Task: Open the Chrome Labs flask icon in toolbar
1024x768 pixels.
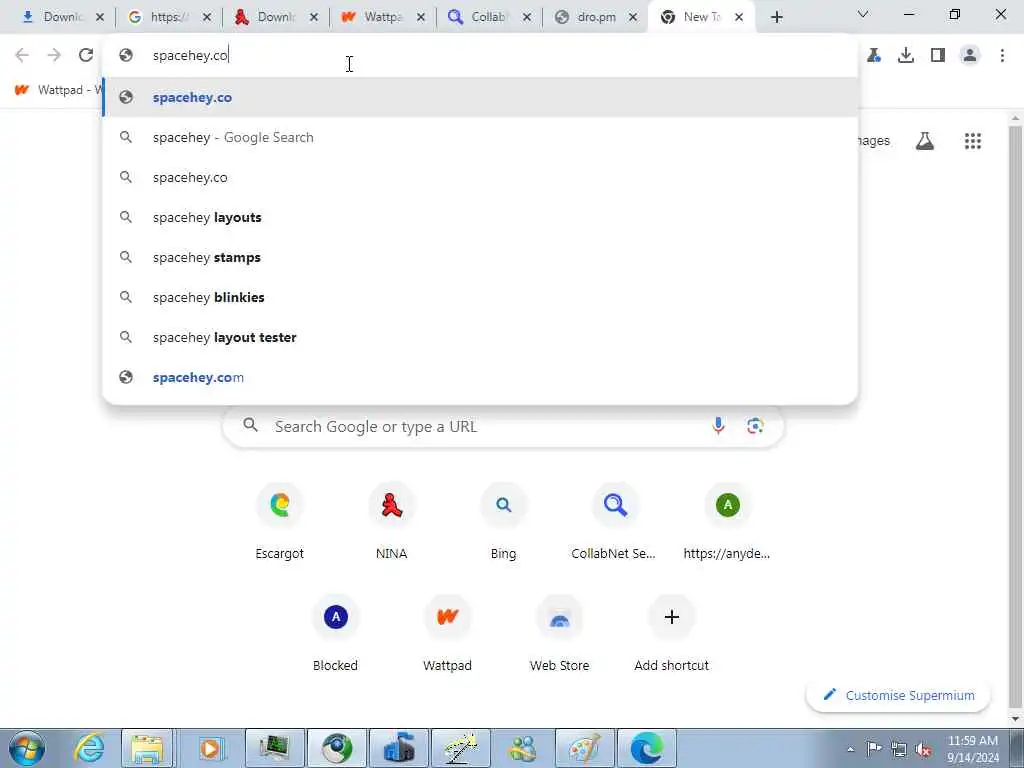Action: tap(874, 56)
